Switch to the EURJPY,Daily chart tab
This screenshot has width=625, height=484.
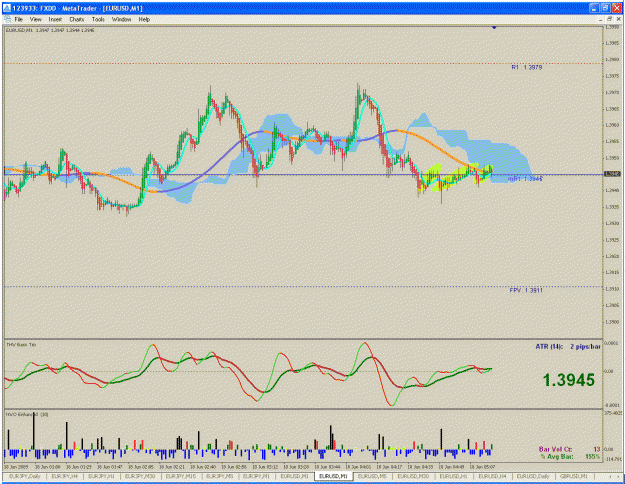pos(25,476)
